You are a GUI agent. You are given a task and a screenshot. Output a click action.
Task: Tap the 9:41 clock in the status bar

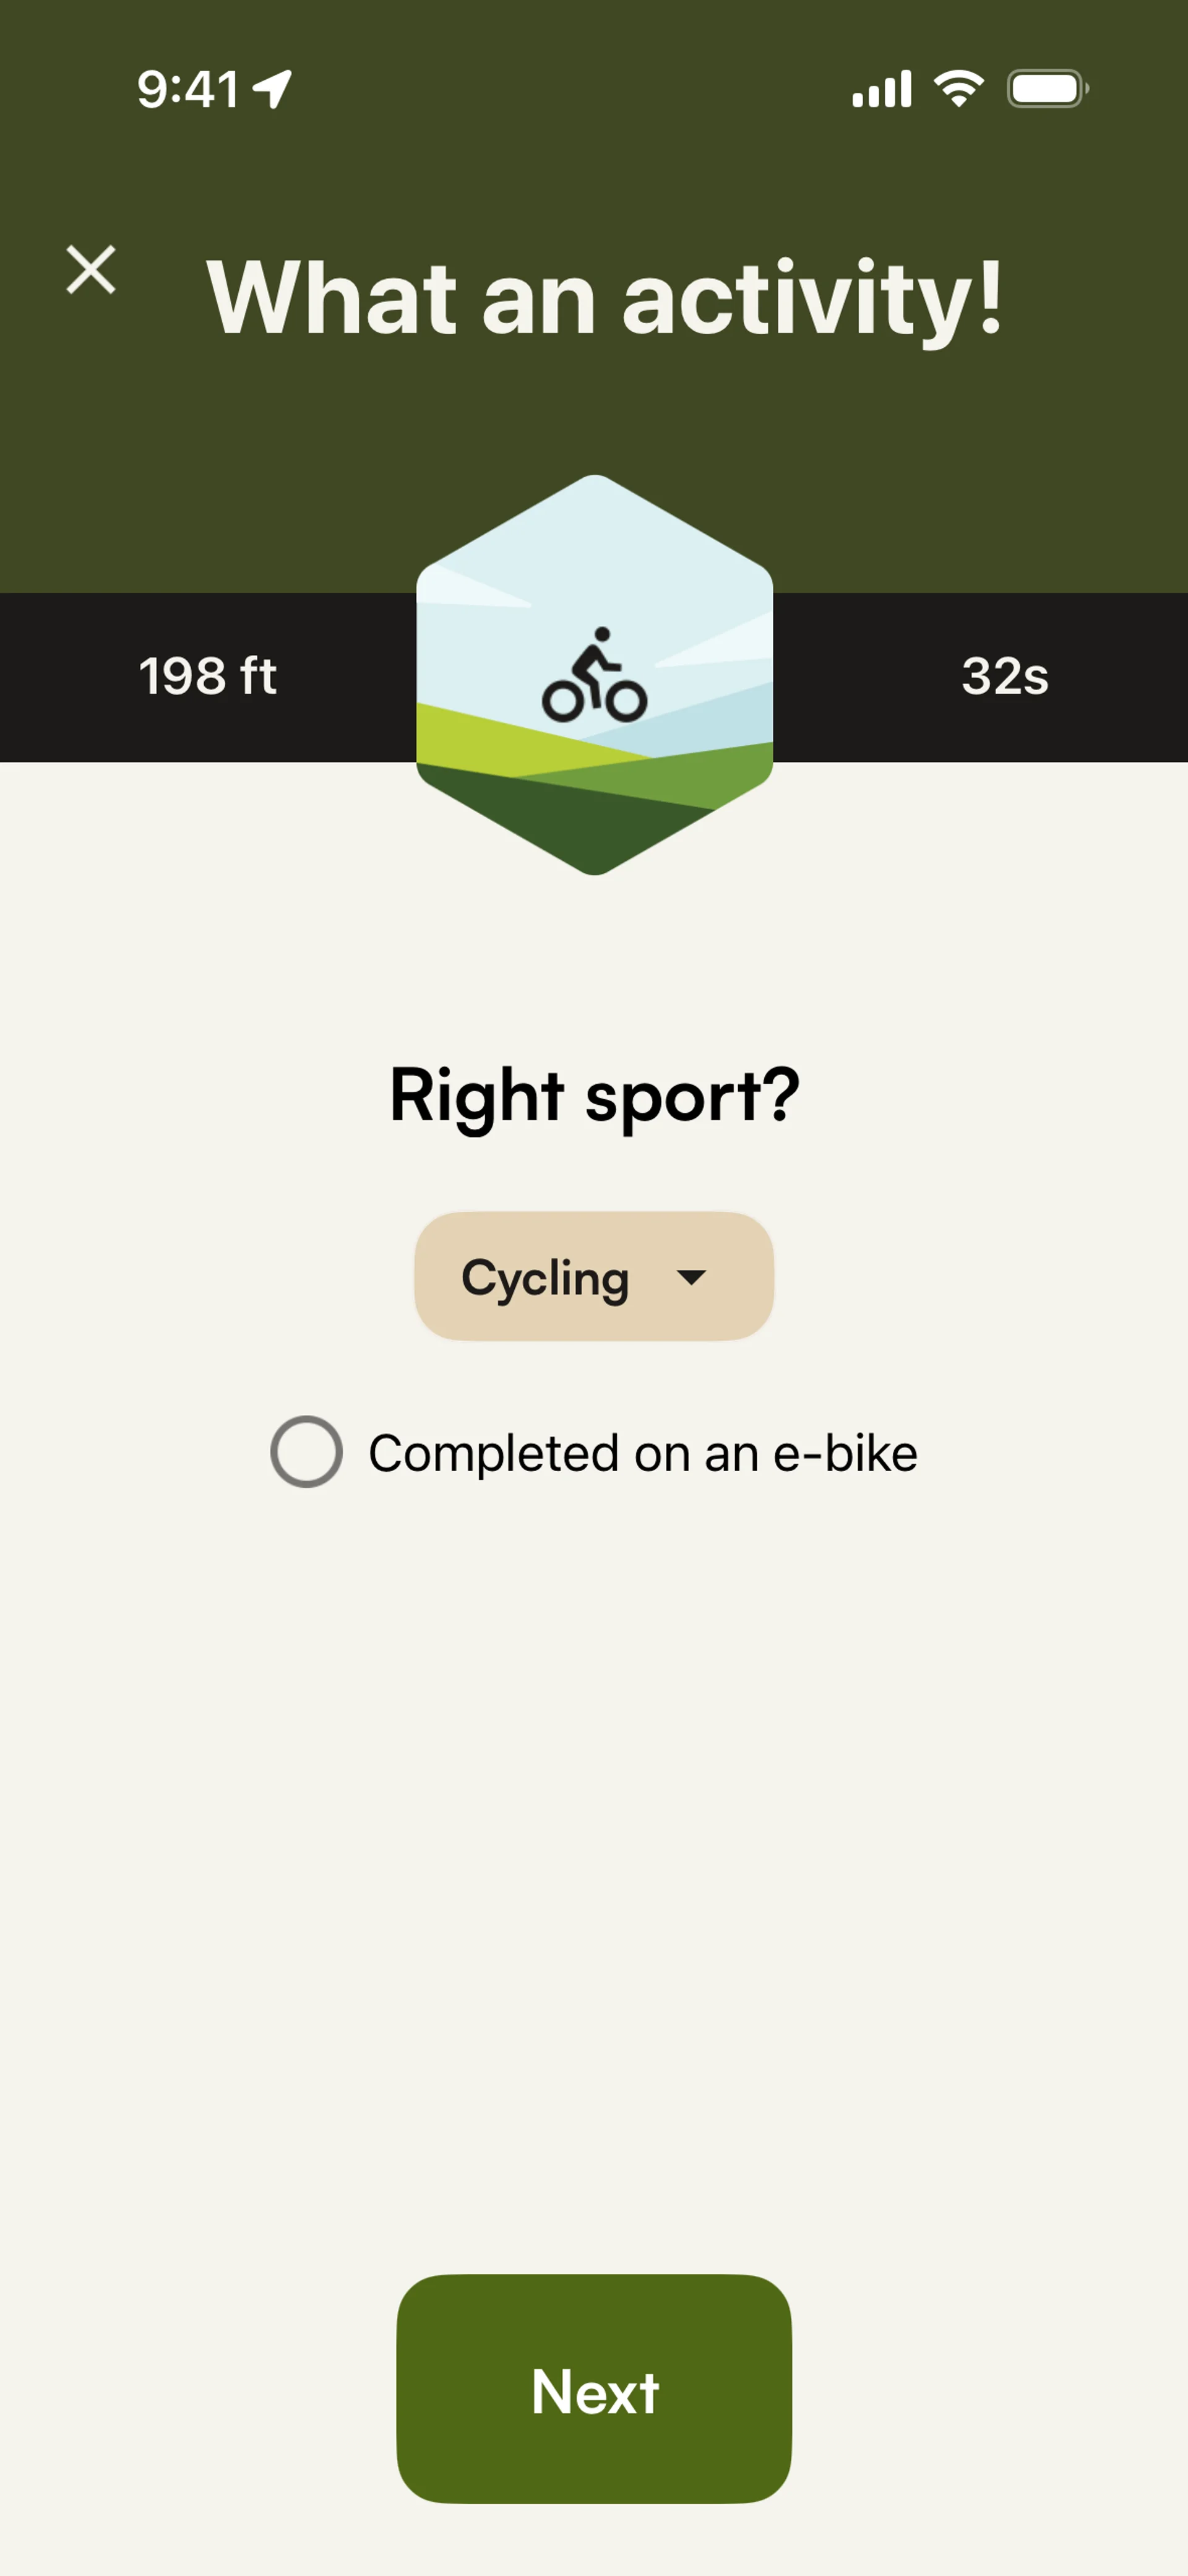click(187, 89)
